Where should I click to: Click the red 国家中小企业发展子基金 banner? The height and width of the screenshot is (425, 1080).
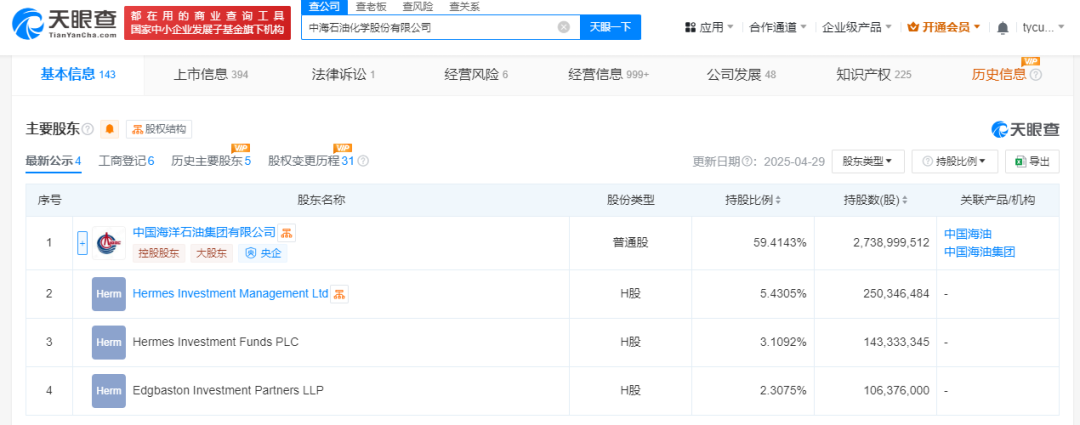207,23
